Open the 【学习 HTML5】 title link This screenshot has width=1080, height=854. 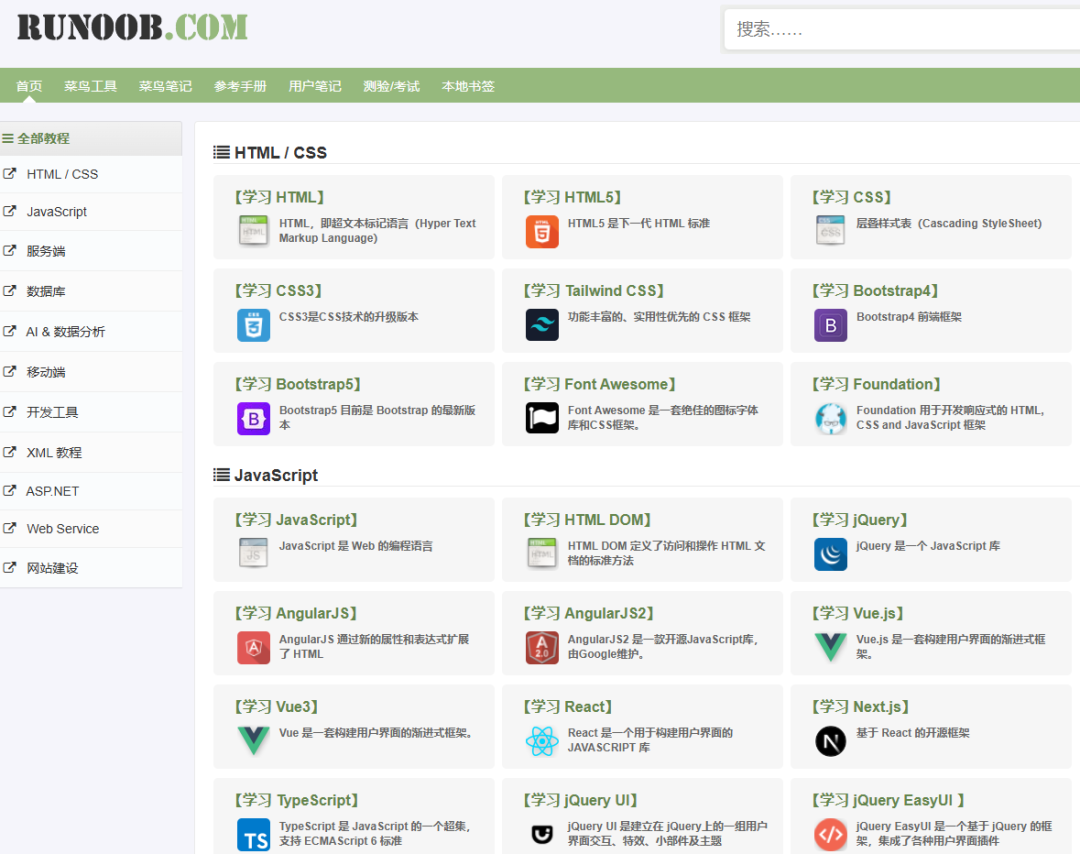[x=572, y=198]
